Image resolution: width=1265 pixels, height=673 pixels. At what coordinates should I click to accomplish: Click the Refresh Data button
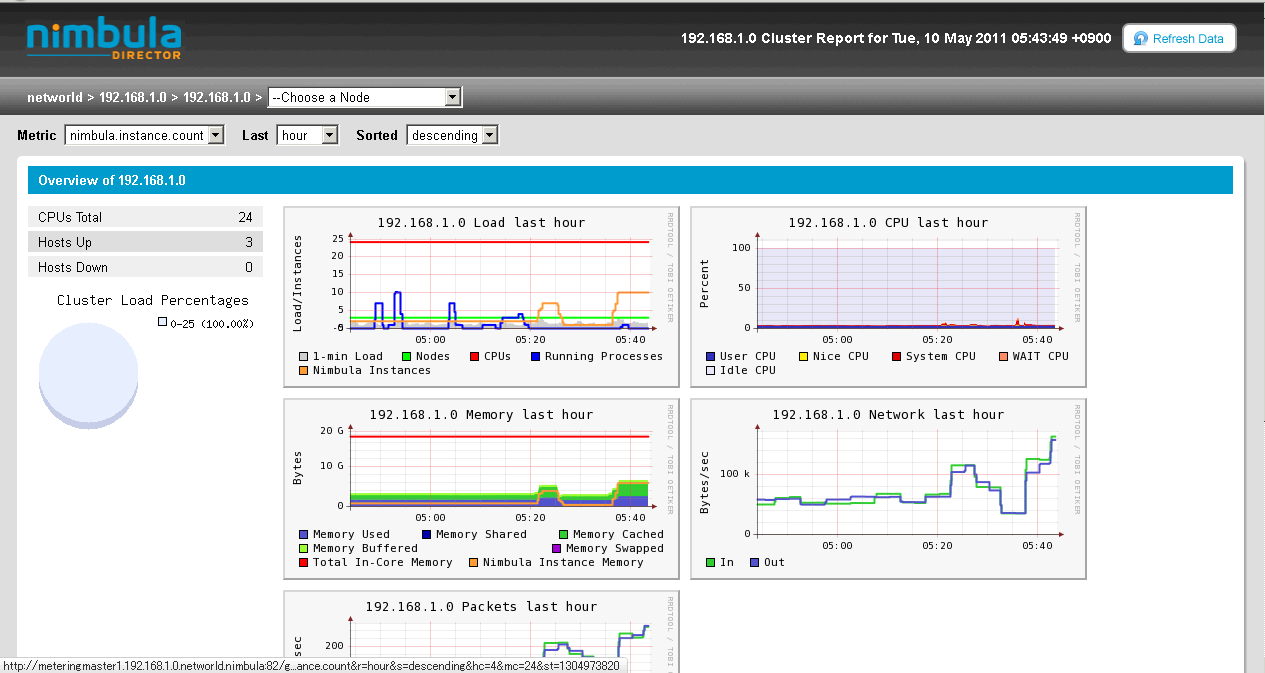tap(1179, 39)
